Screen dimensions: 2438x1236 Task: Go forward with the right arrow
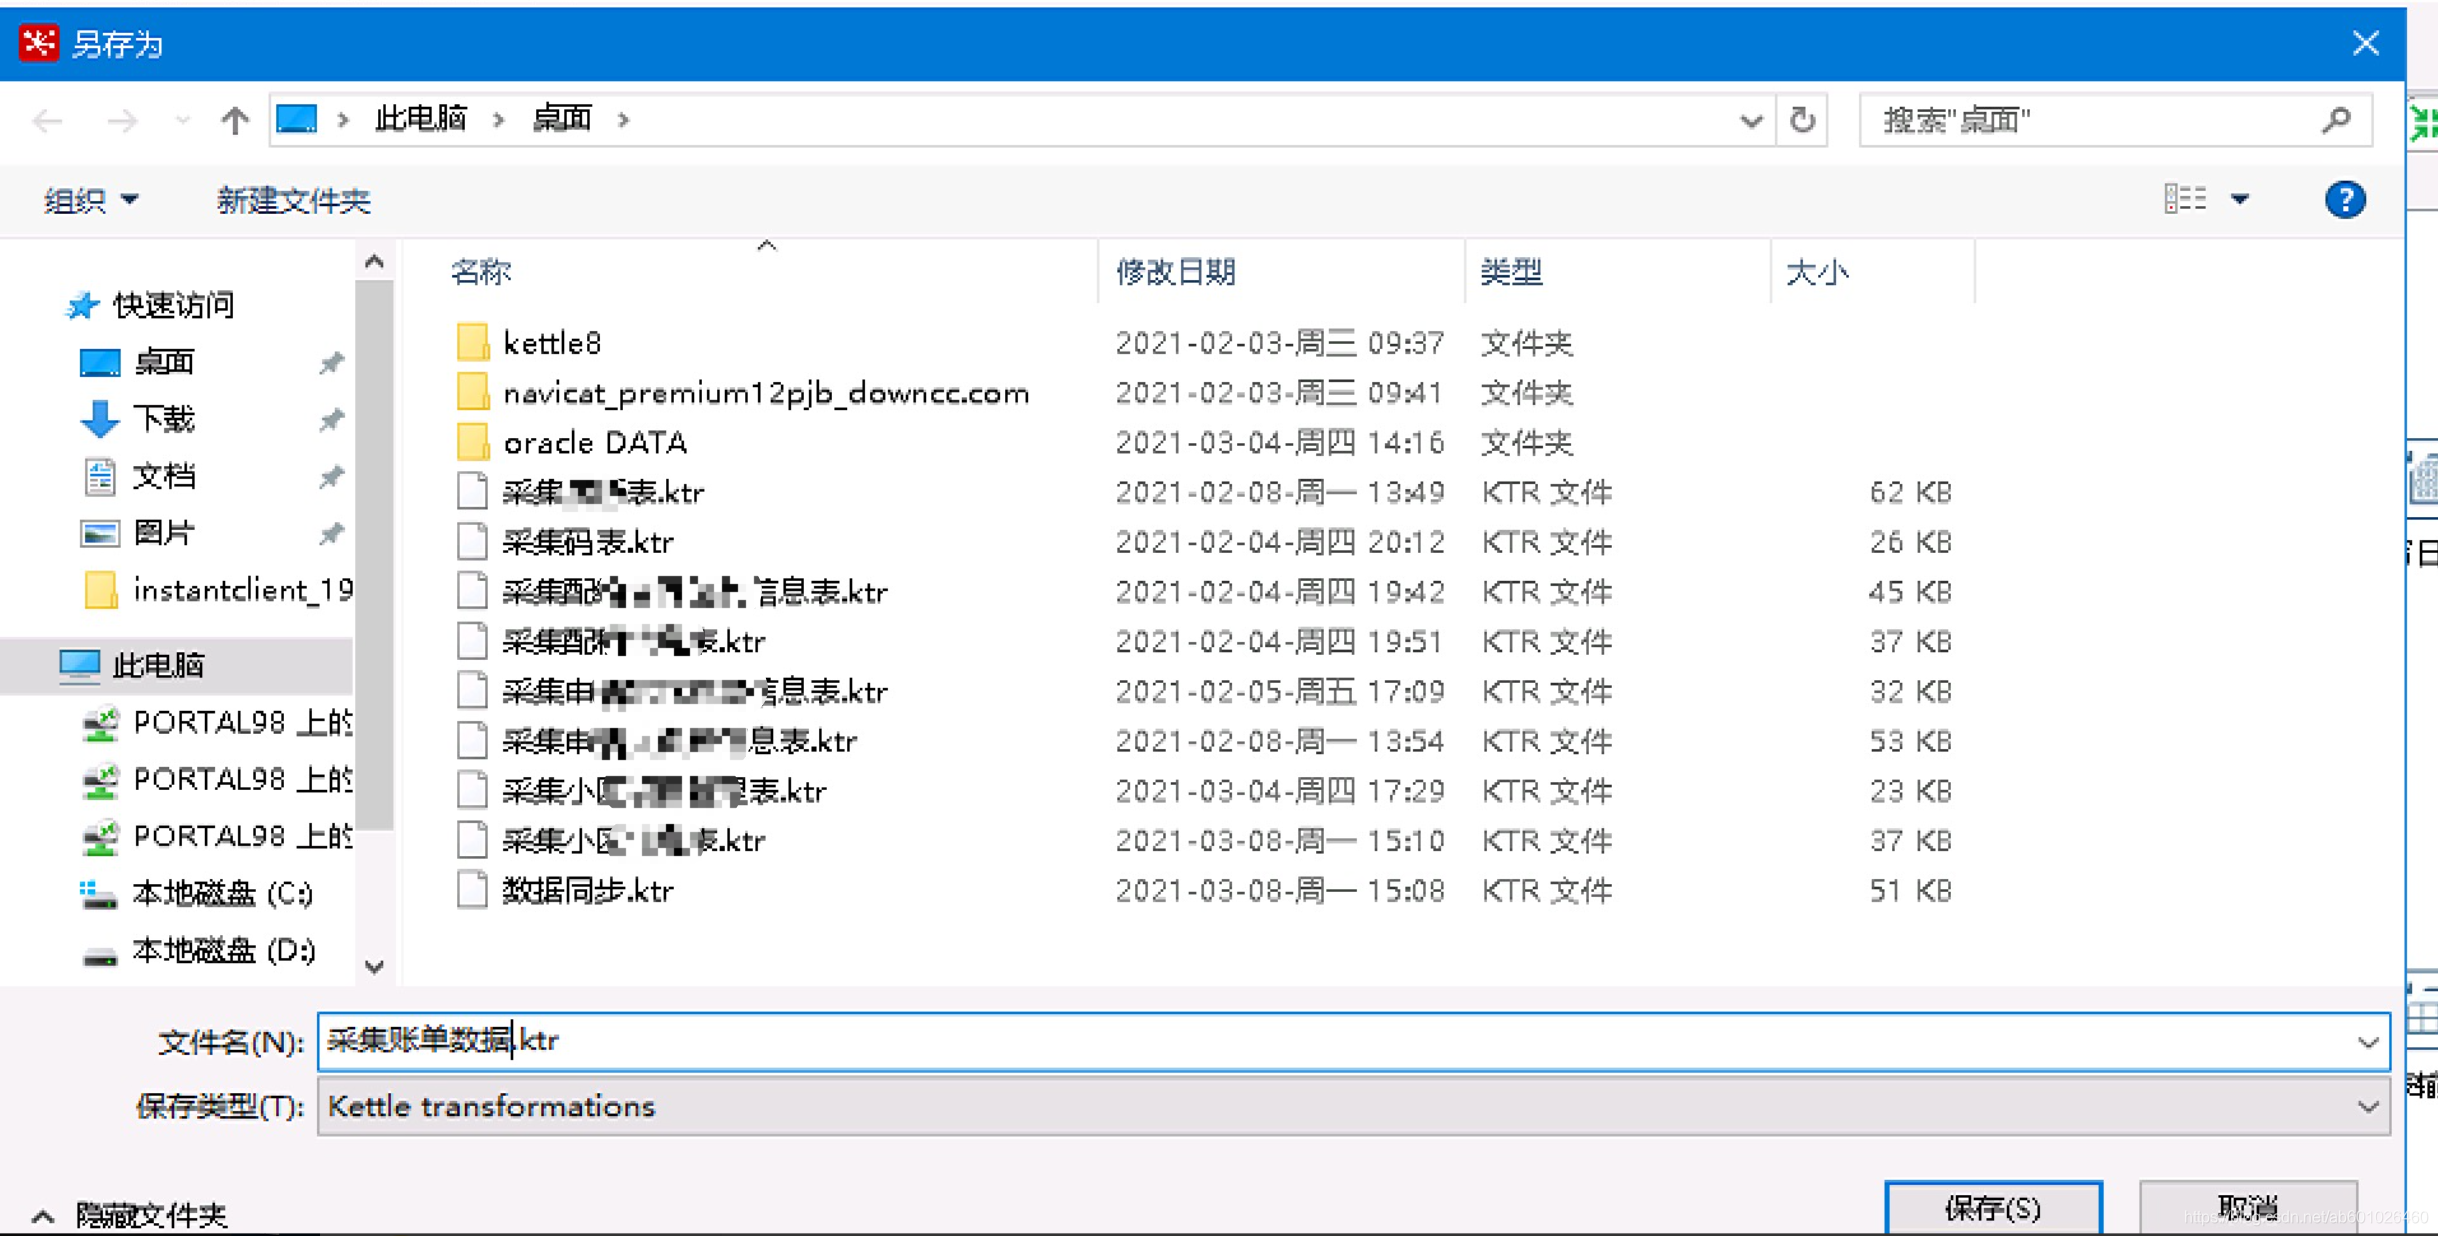[122, 121]
